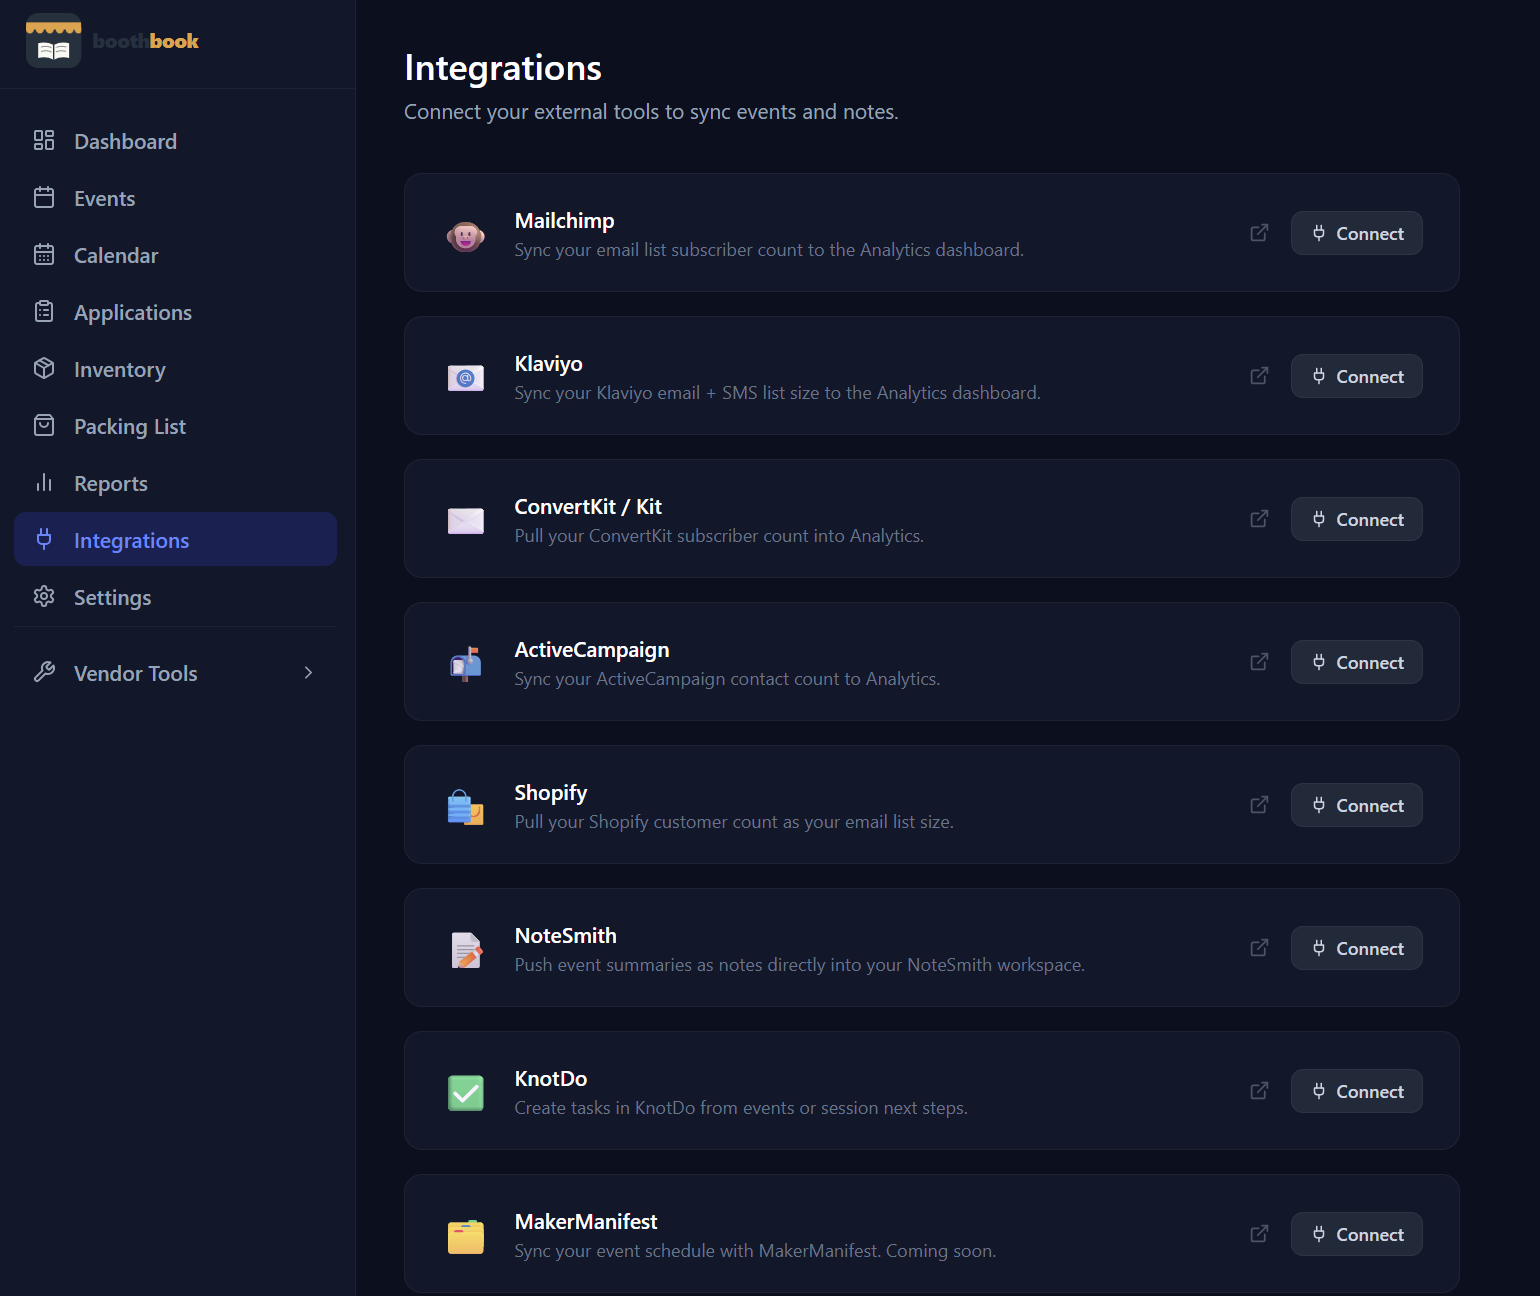Open the Packing List page

point(175,426)
